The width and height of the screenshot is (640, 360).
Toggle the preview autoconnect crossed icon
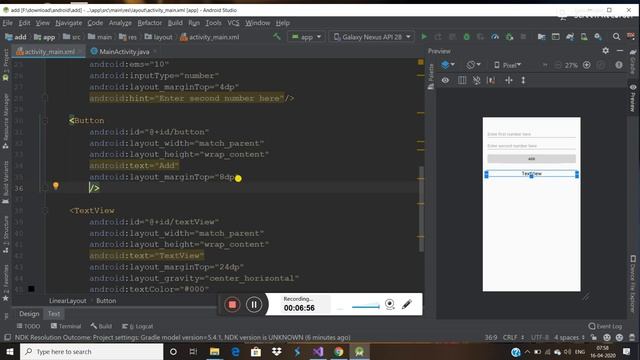pos(476,80)
